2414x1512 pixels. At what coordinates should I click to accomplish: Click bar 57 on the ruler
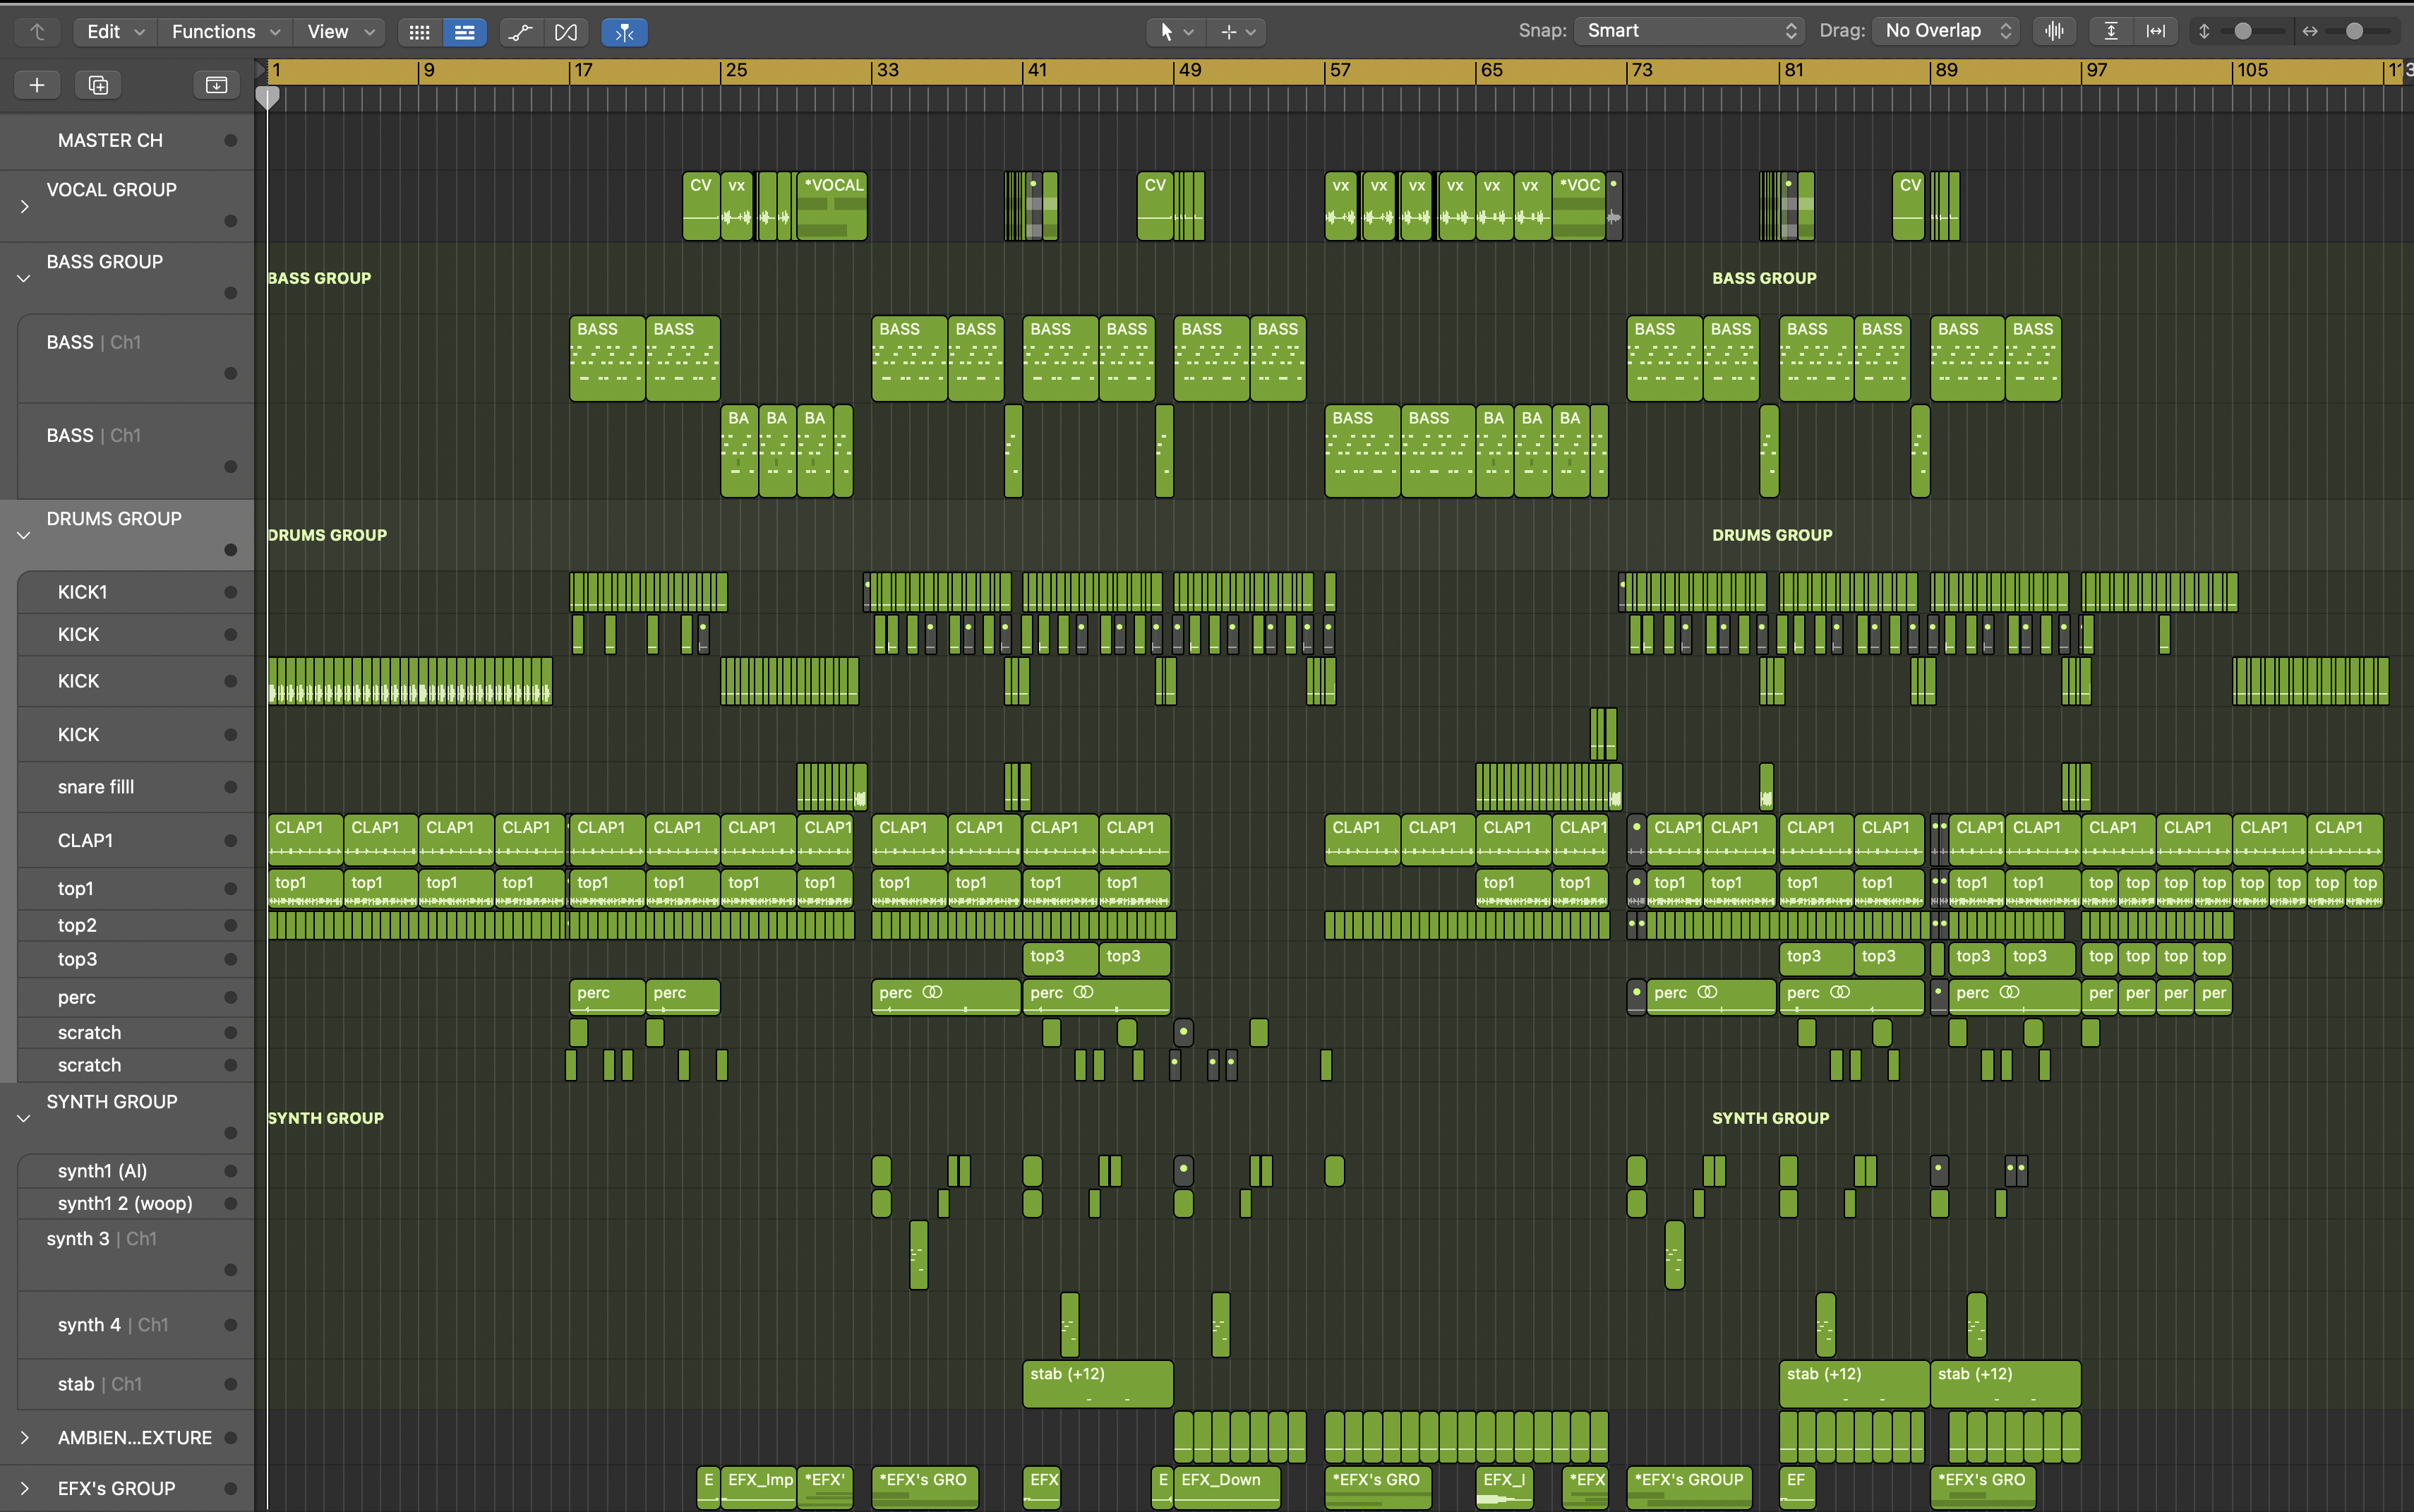1340,71
